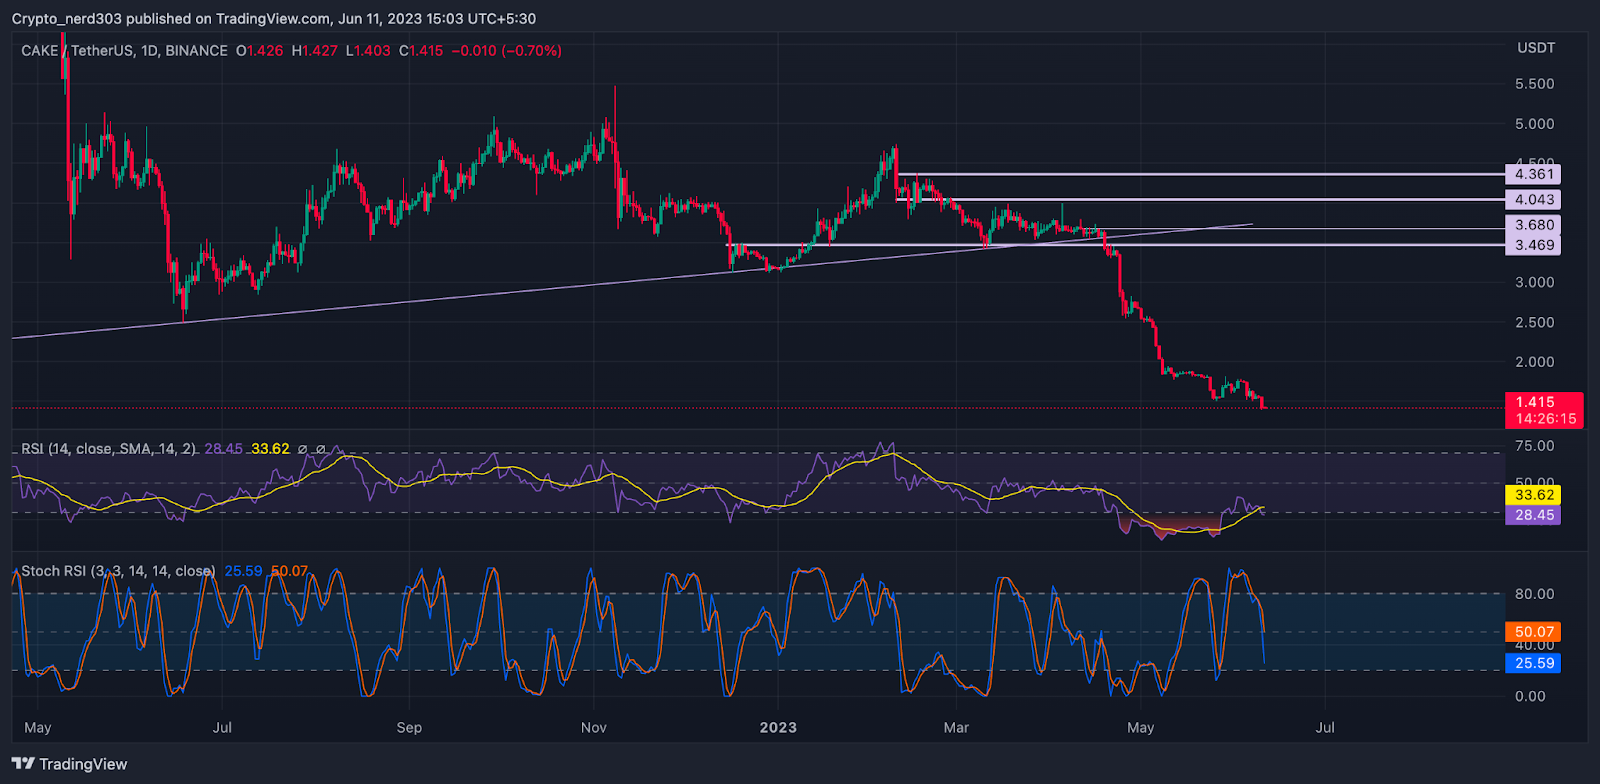Select the 4.043 price level label
Viewport: 1600px width, 784px height.
pos(1532,200)
